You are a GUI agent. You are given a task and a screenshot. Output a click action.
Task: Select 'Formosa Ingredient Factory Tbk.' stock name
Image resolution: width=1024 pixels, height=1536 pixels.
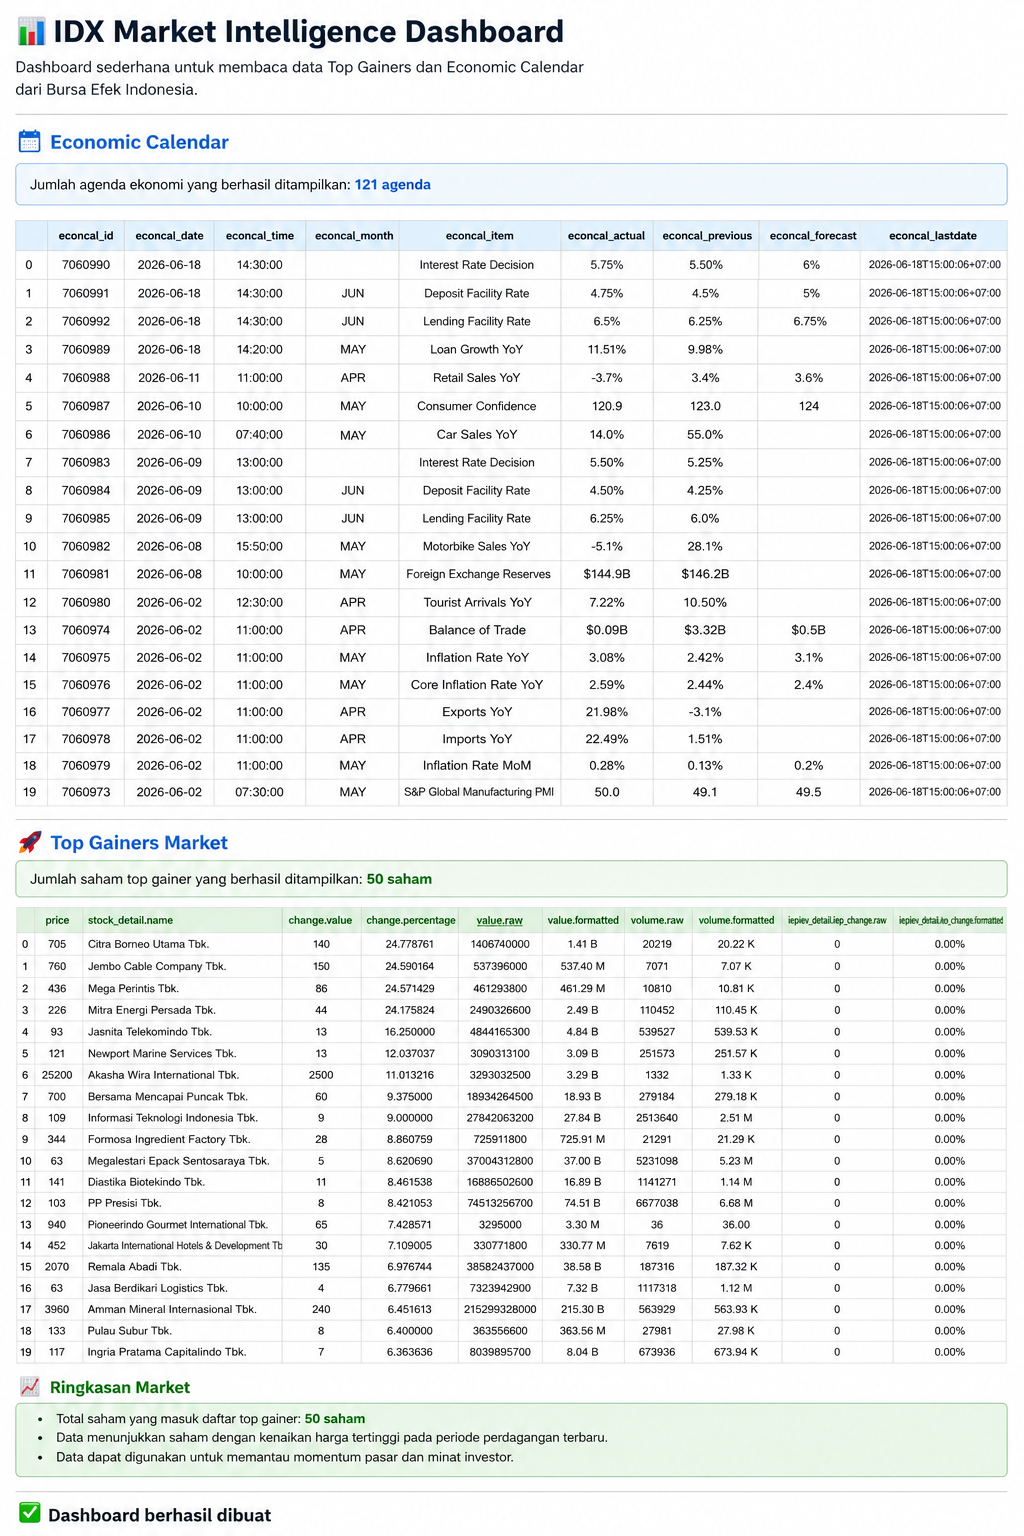169,1139
